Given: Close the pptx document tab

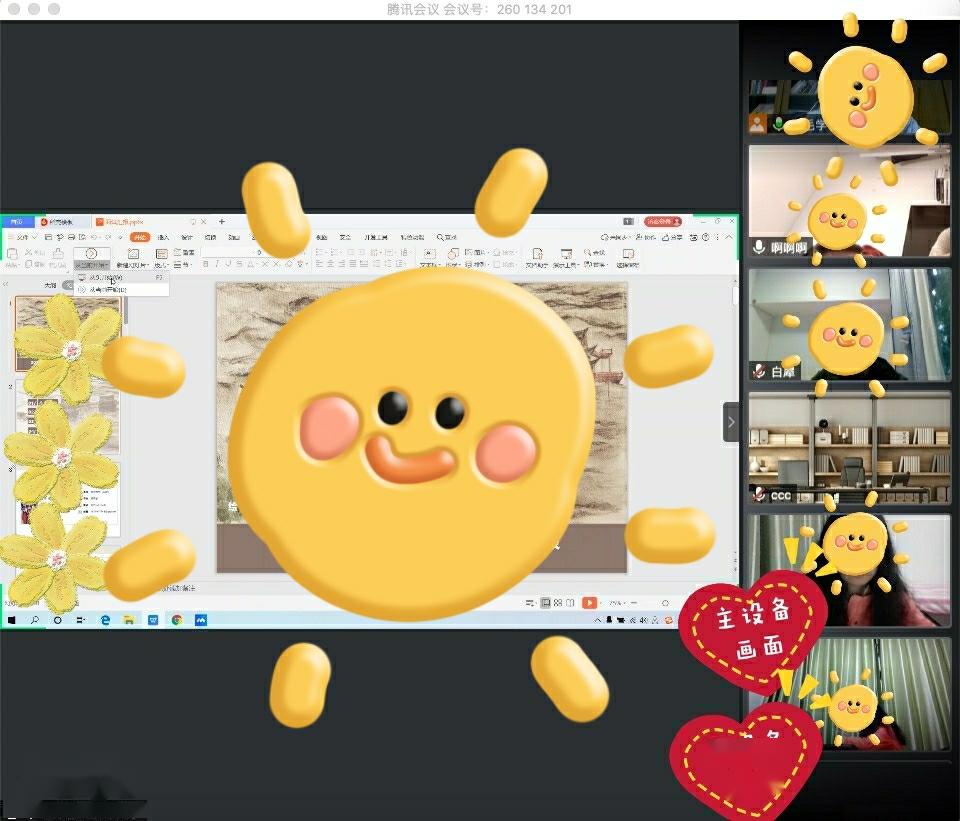Looking at the screenshot, I should point(204,222).
